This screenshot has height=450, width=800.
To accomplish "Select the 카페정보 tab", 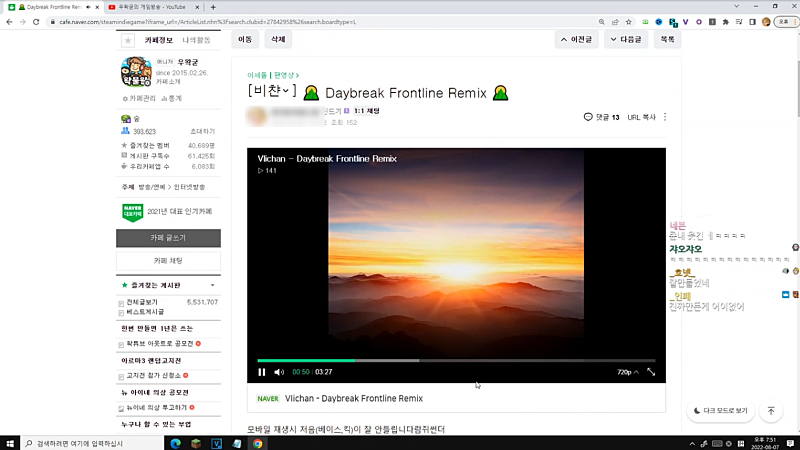I will click(158, 40).
